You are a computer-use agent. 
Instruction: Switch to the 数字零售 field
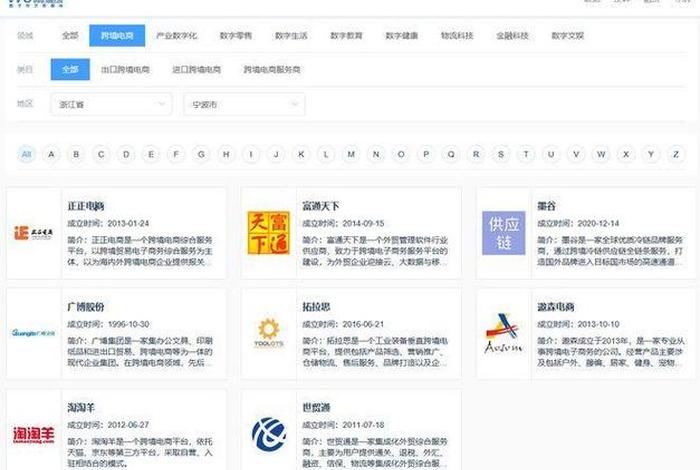pyautogui.click(x=236, y=36)
